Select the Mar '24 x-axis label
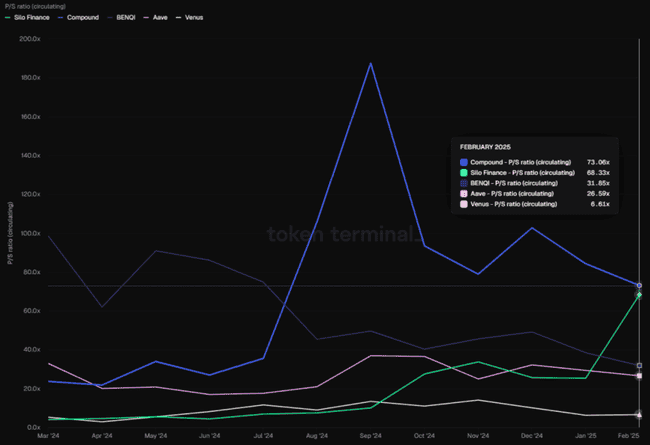This screenshot has height=445, width=650. 47,436
